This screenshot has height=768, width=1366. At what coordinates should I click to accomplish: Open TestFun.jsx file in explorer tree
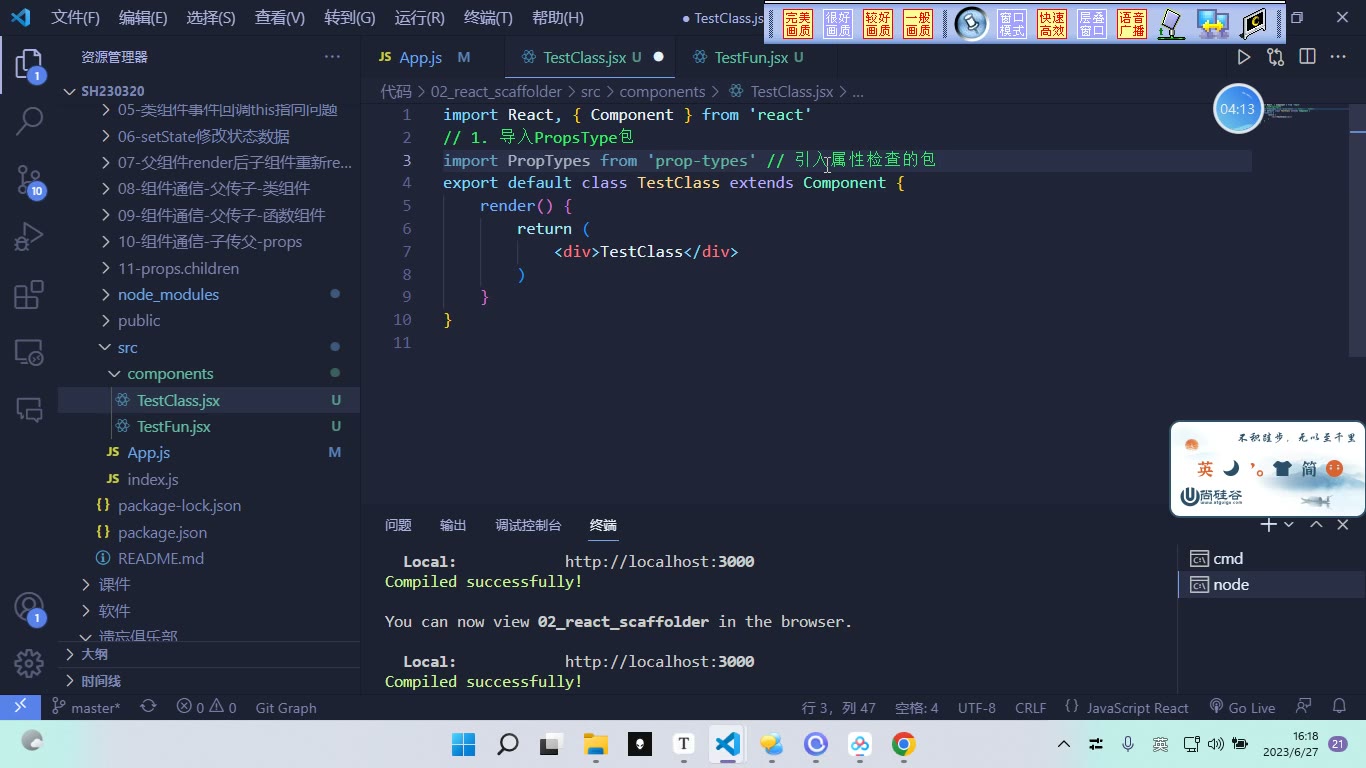(174, 426)
